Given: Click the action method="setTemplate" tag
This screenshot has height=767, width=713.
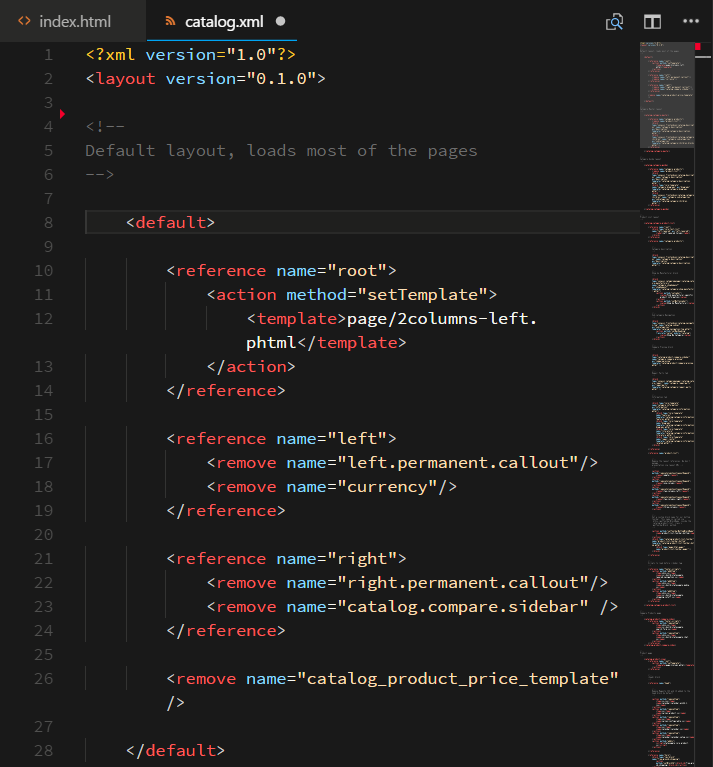Looking at the screenshot, I should (352, 294).
